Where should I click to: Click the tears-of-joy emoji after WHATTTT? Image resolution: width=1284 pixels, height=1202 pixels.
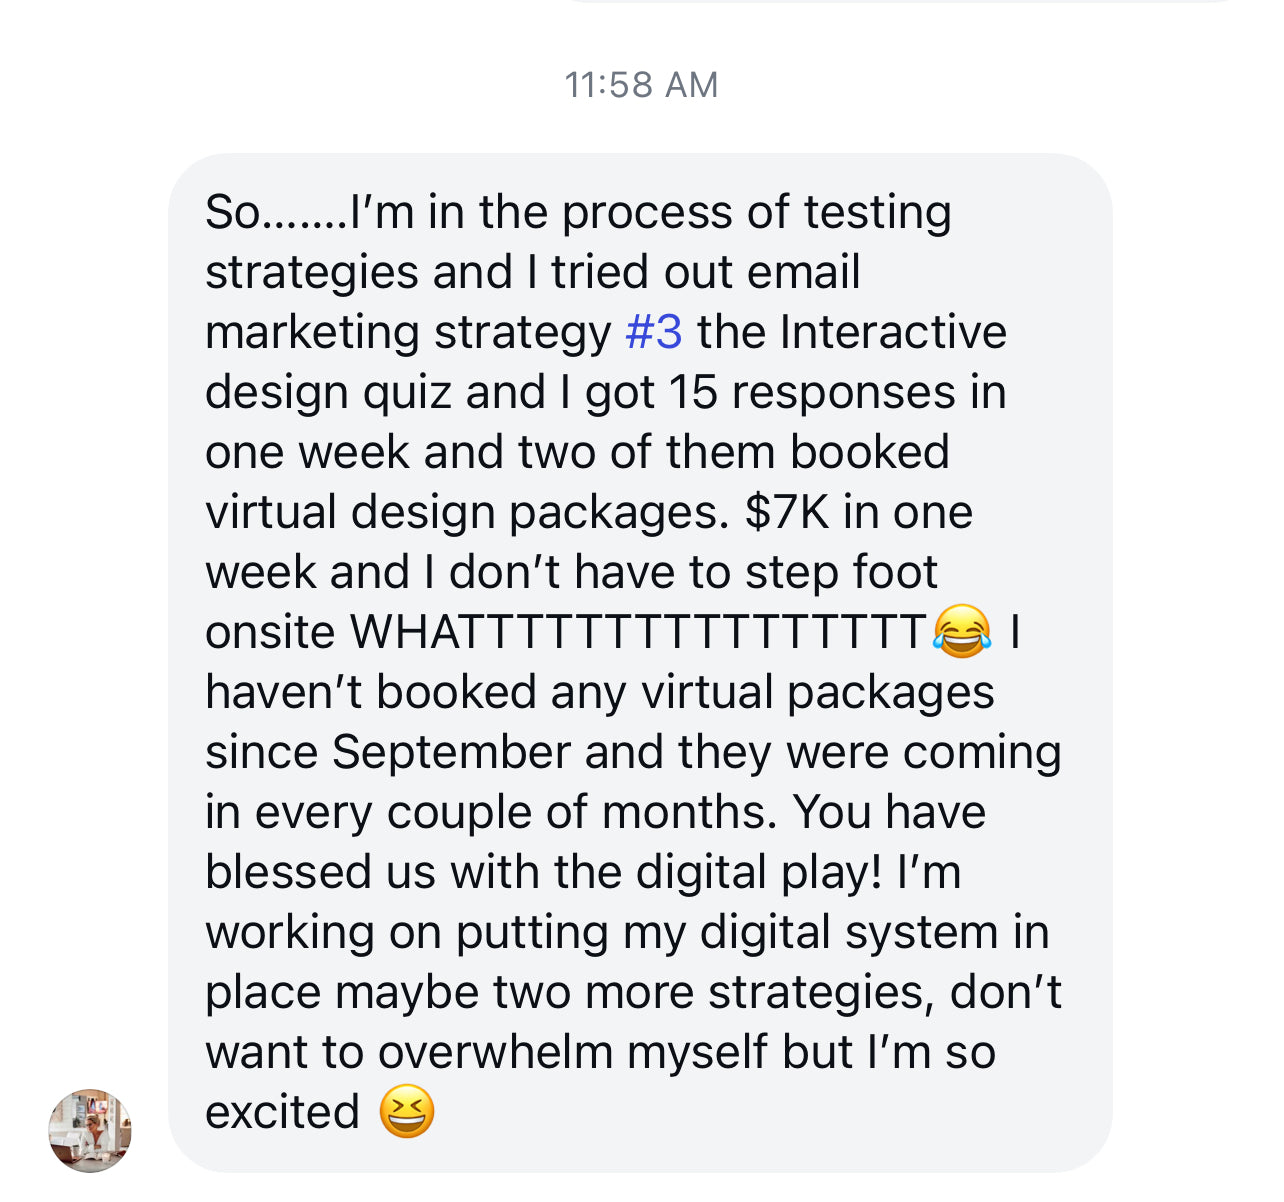pyautogui.click(x=962, y=631)
